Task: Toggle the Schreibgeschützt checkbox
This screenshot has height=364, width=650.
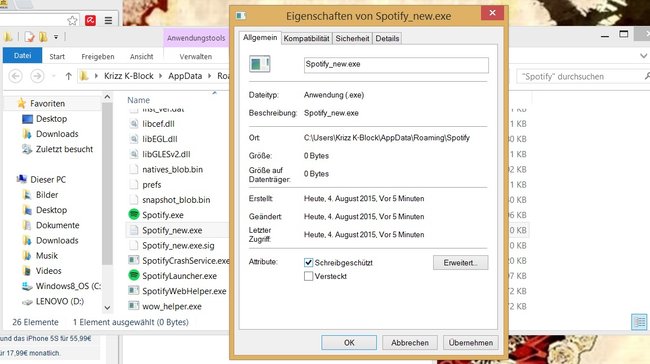Action: (308, 262)
